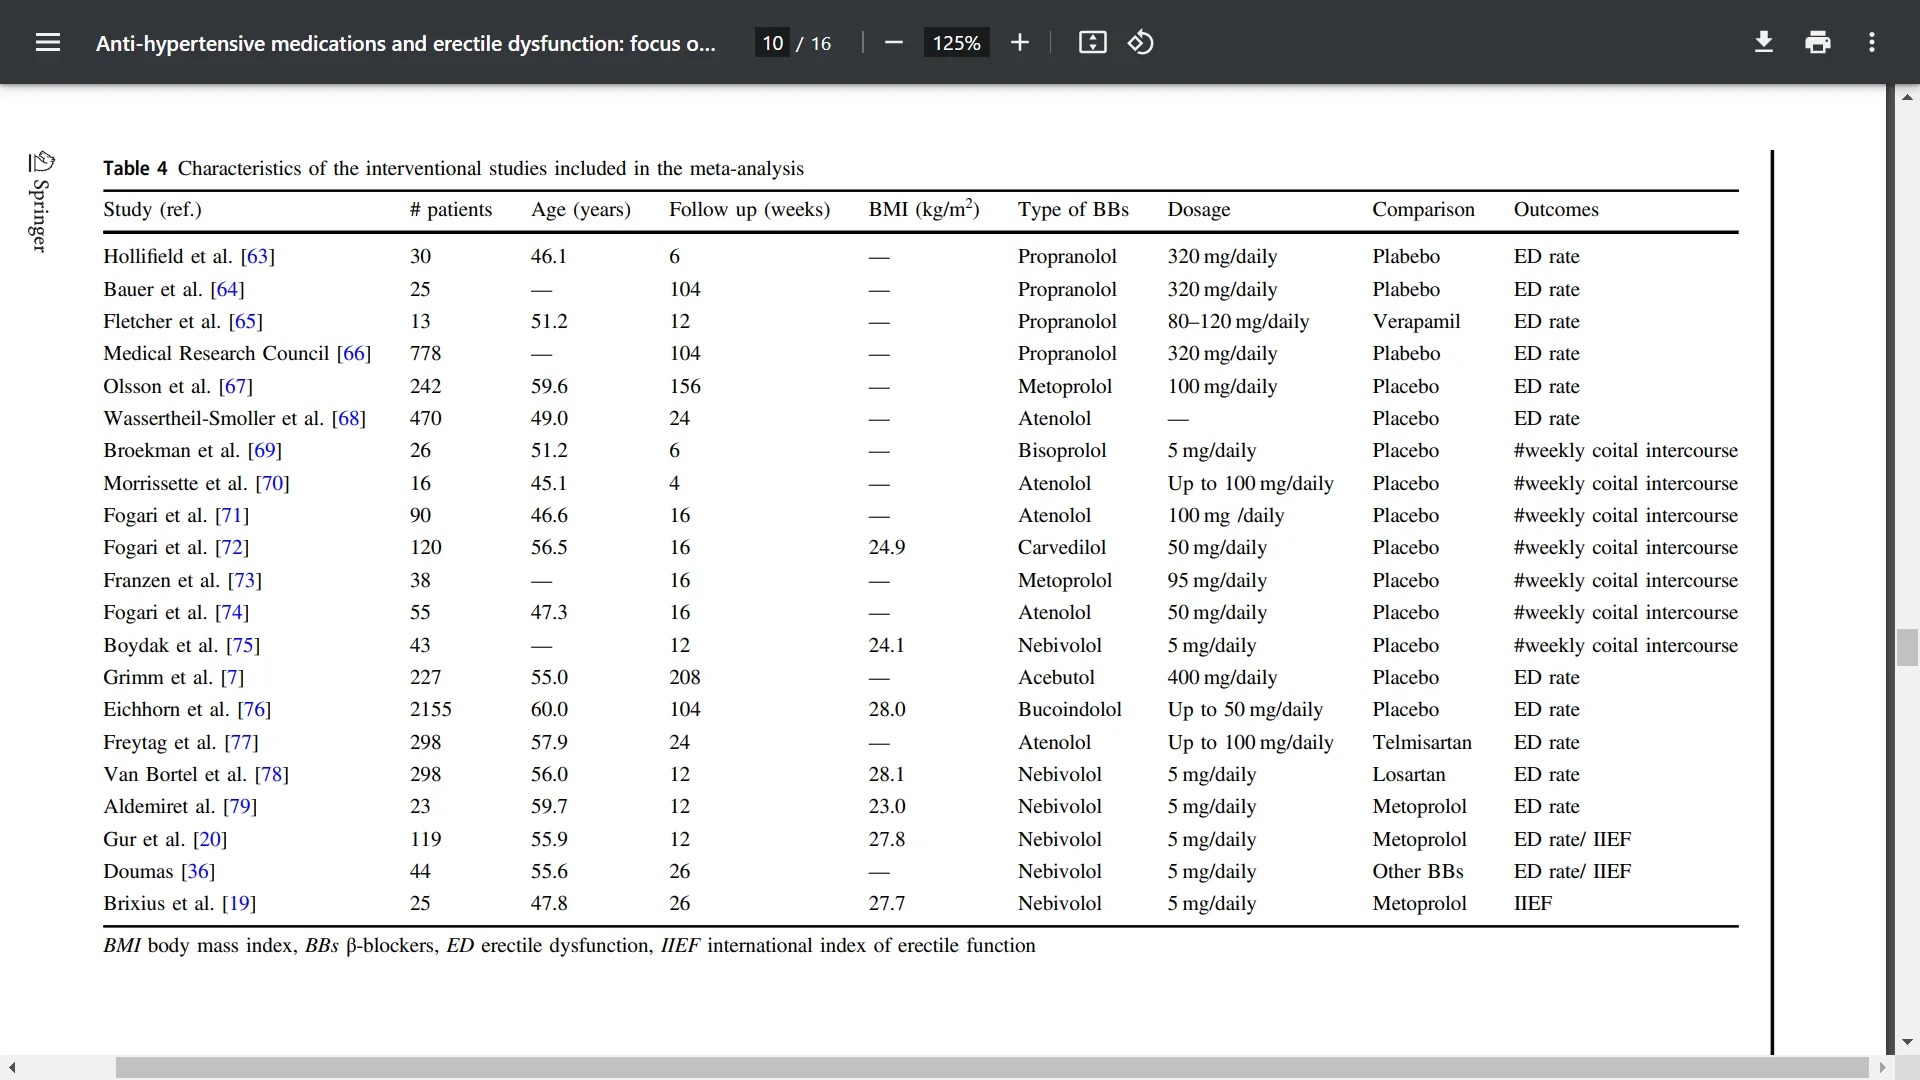Click the 'Table 4' caption label
Viewport: 1920px width, 1080px height.
pyautogui.click(x=135, y=168)
